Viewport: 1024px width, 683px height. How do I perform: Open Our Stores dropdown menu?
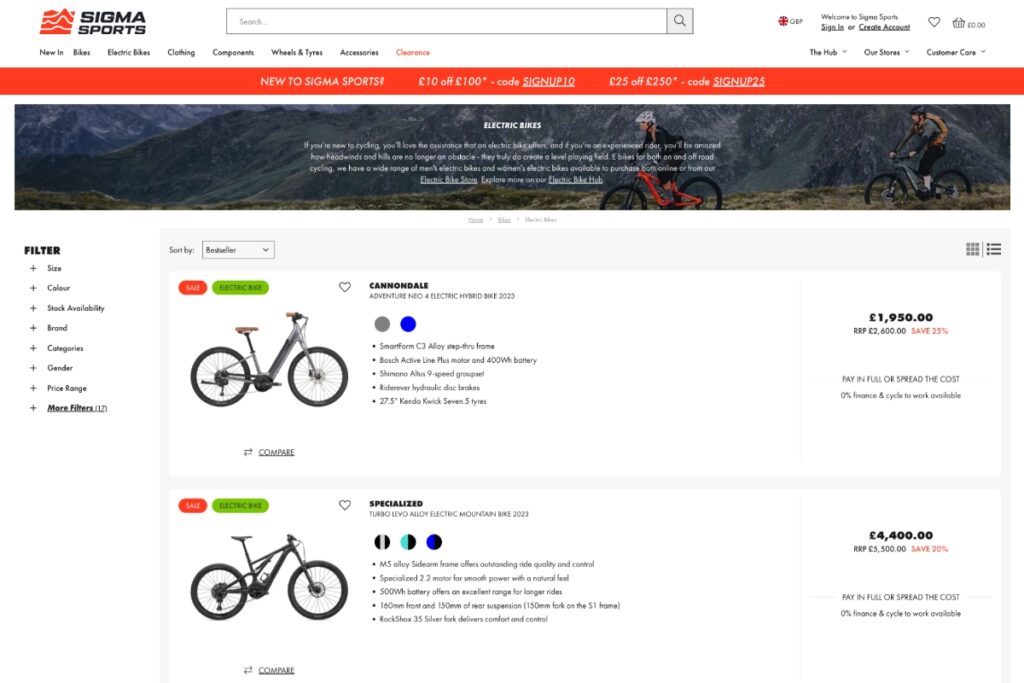pyautogui.click(x=886, y=52)
